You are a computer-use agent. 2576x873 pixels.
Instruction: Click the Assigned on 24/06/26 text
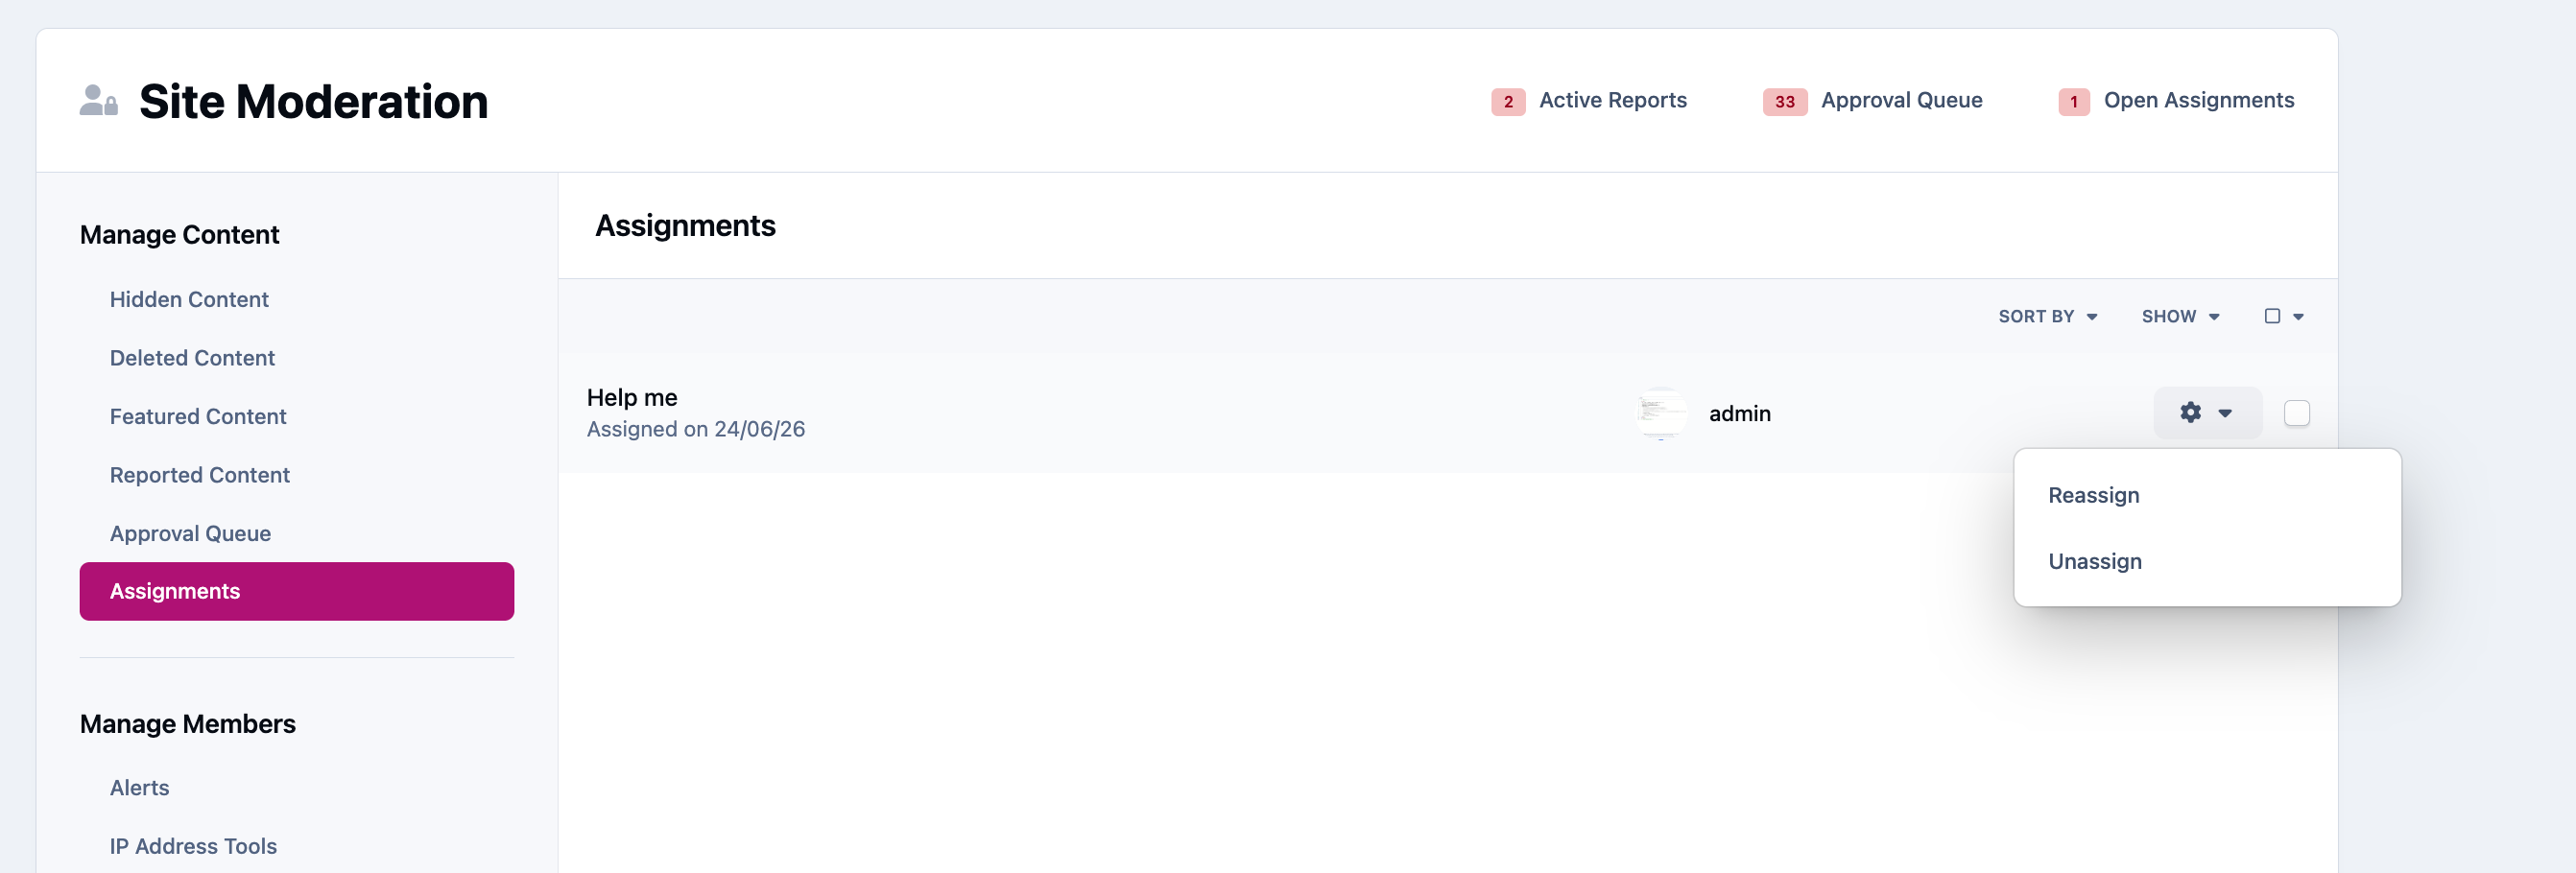[x=696, y=429]
